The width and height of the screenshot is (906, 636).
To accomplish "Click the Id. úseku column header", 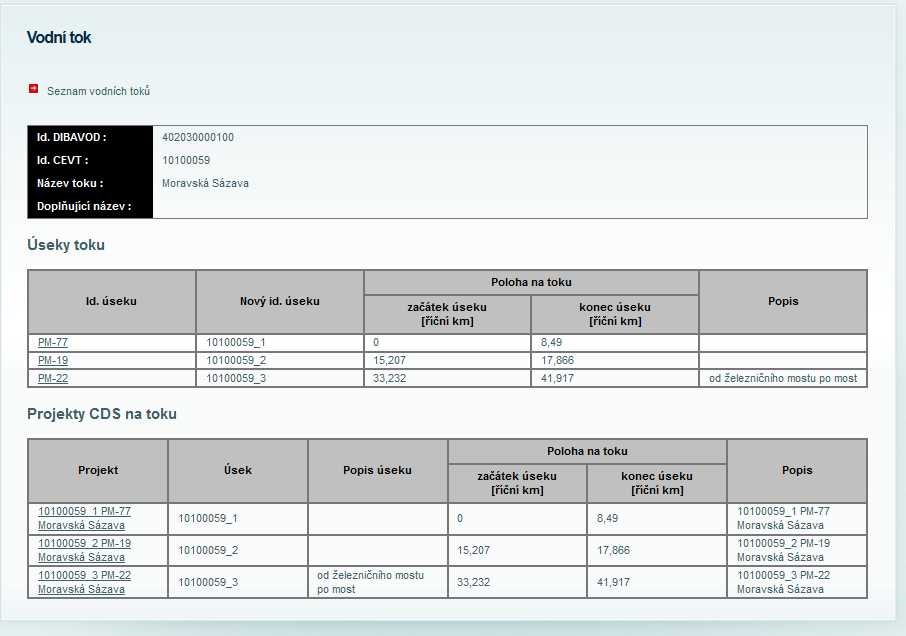I will (x=112, y=302).
